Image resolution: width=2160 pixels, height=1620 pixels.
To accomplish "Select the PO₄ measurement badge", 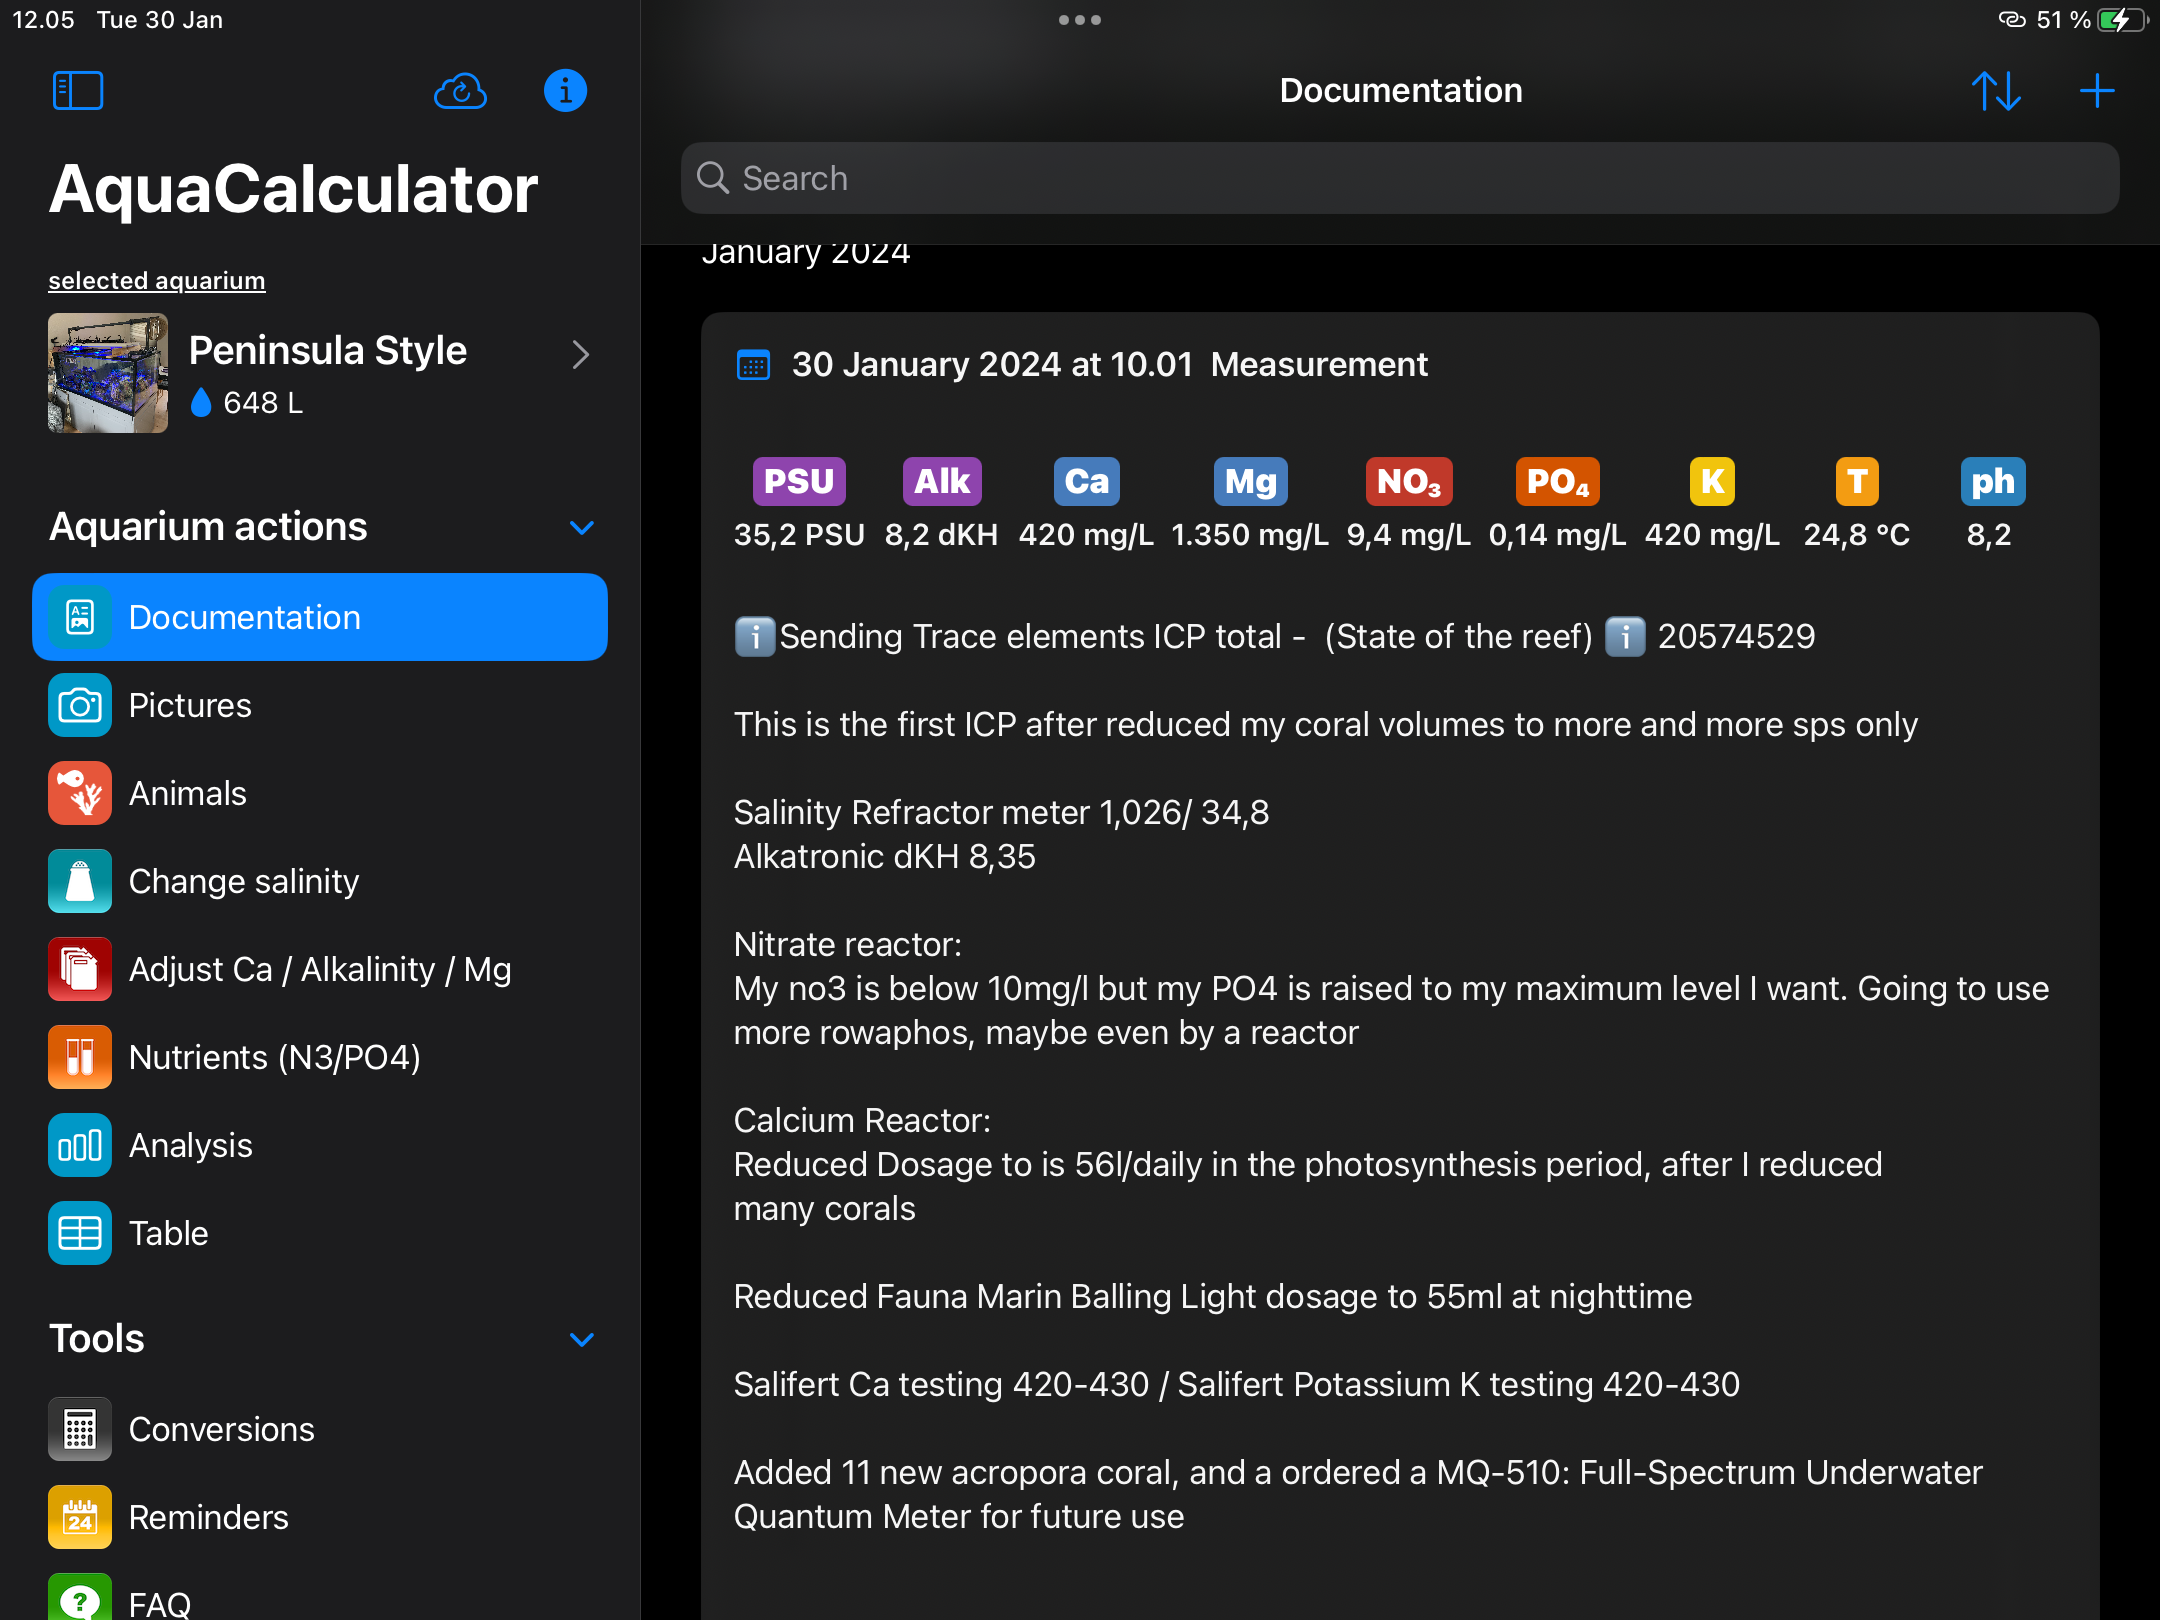I will coord(1557,482).
